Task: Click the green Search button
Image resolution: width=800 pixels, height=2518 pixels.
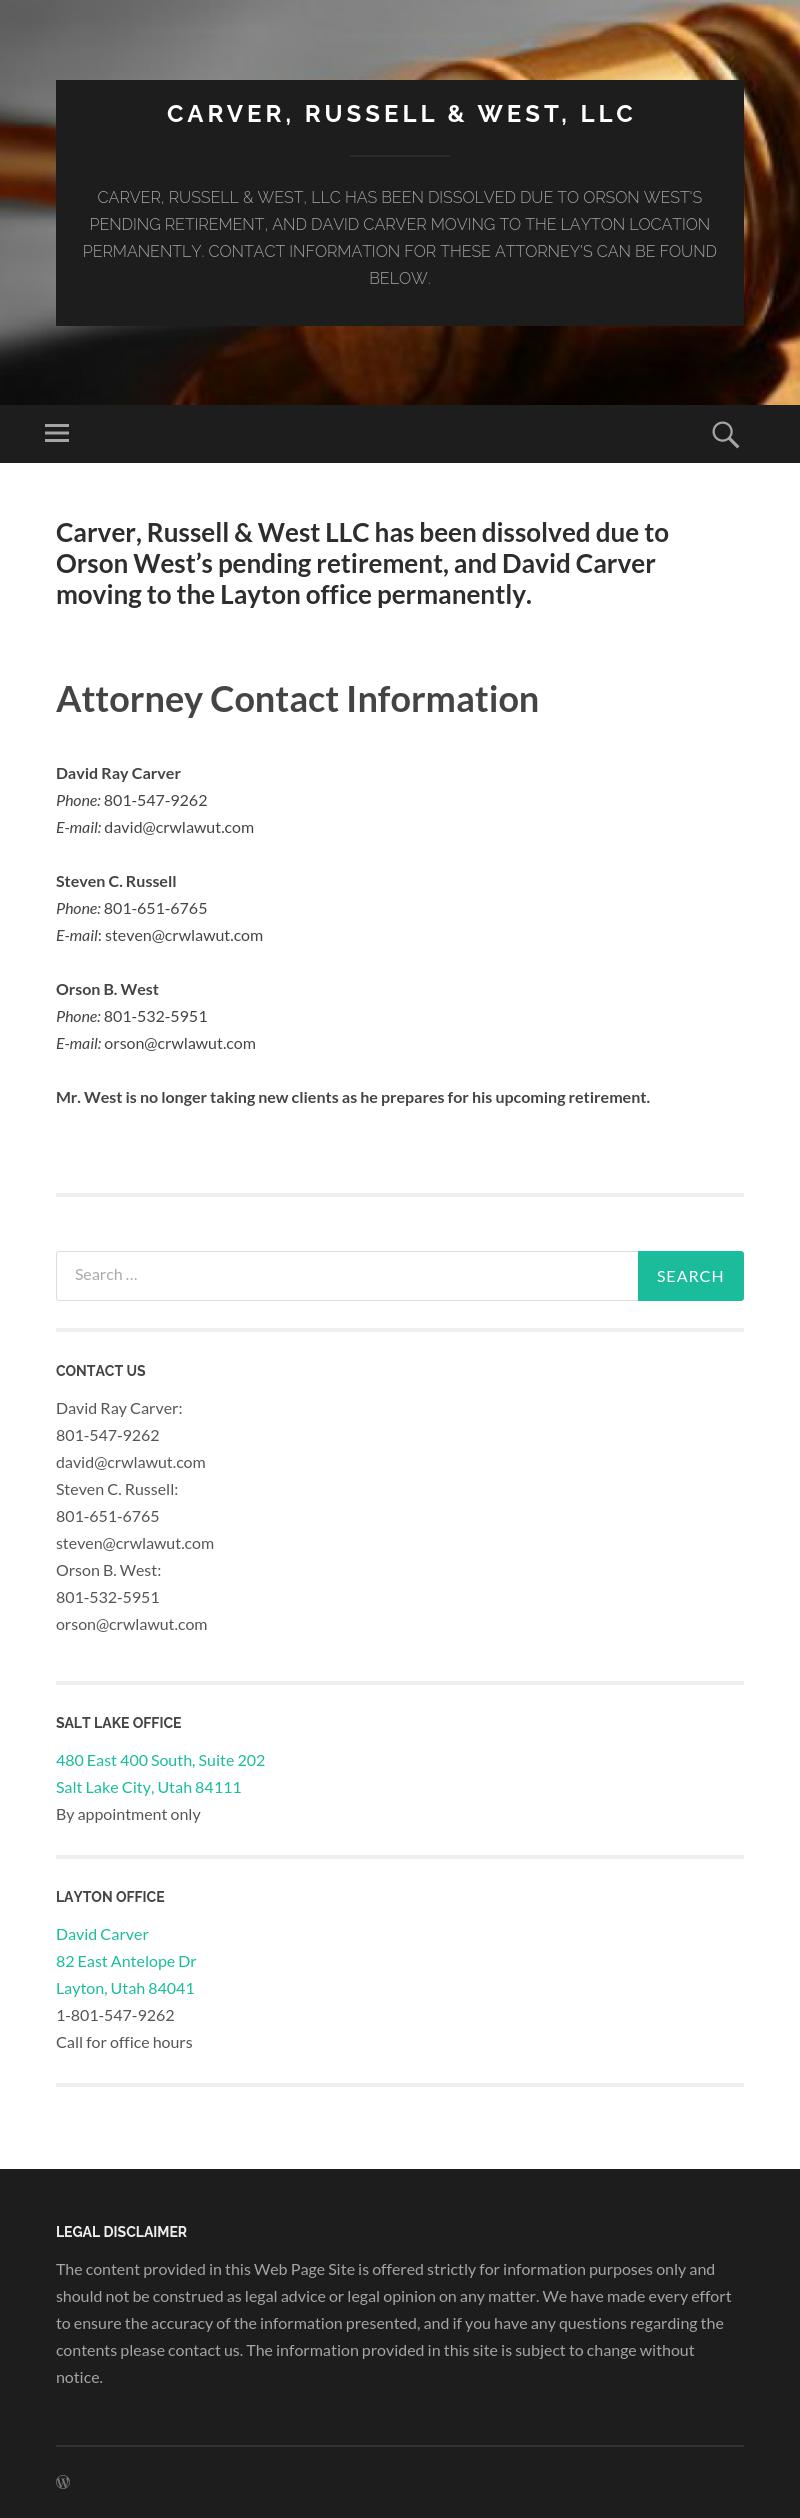Action: [690, 1275]
